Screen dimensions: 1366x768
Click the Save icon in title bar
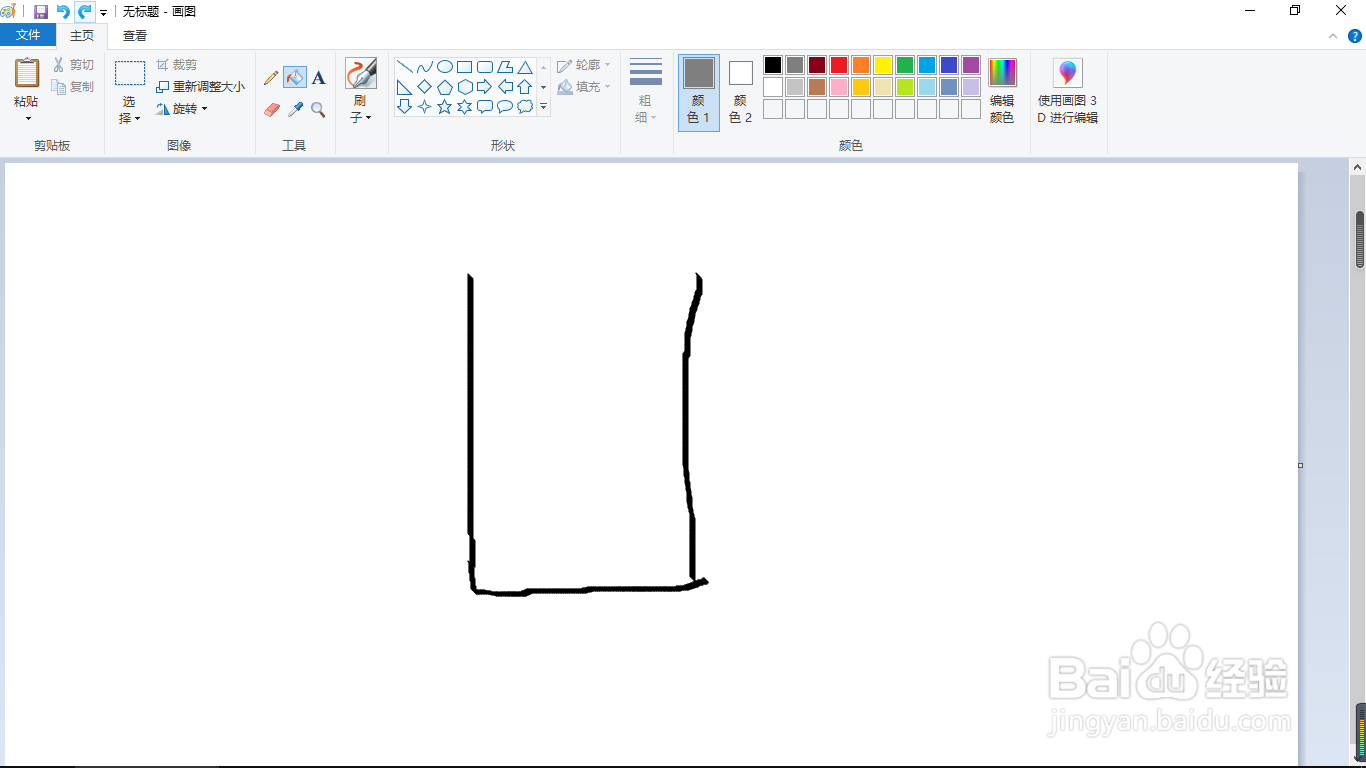click(41, 11)
